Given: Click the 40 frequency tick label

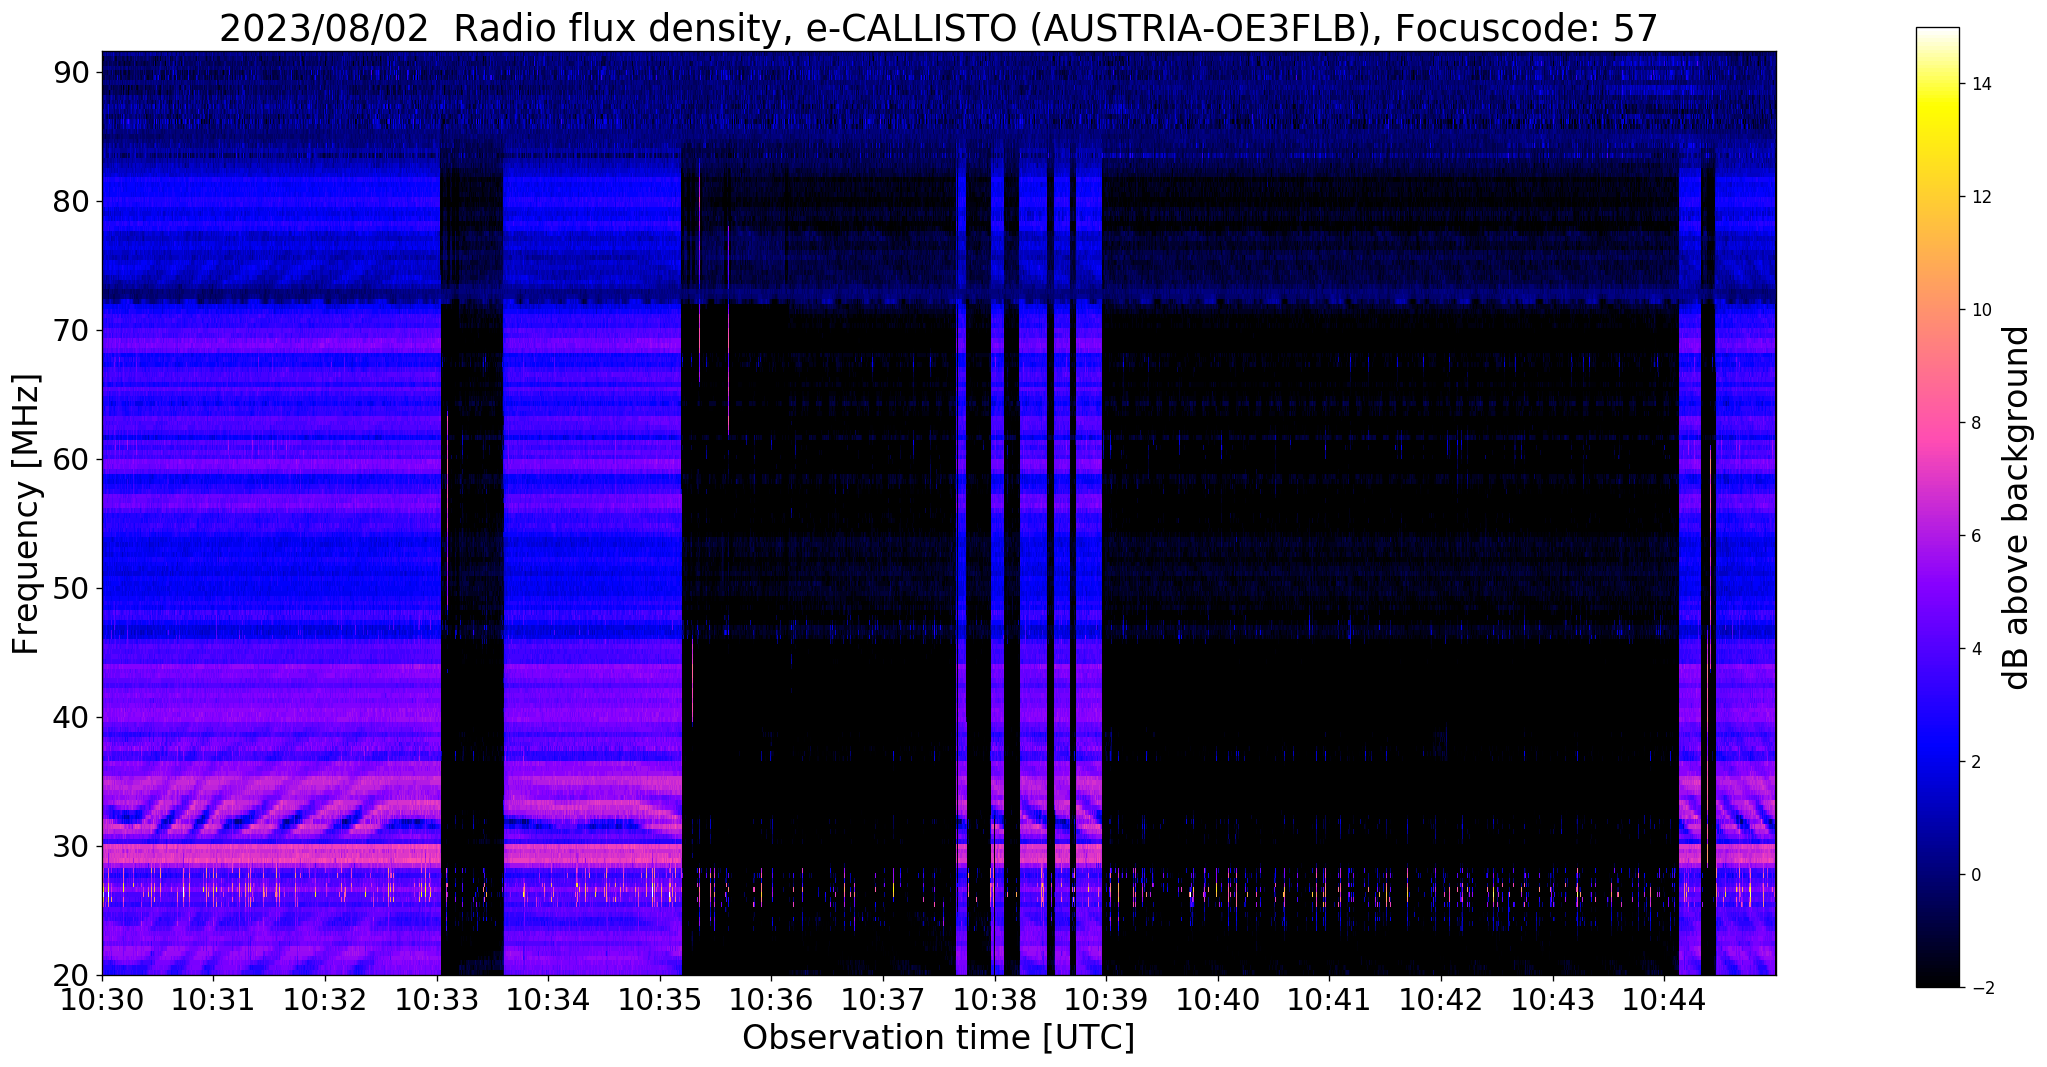Looking at the screenshot, I should click(73, 717).
